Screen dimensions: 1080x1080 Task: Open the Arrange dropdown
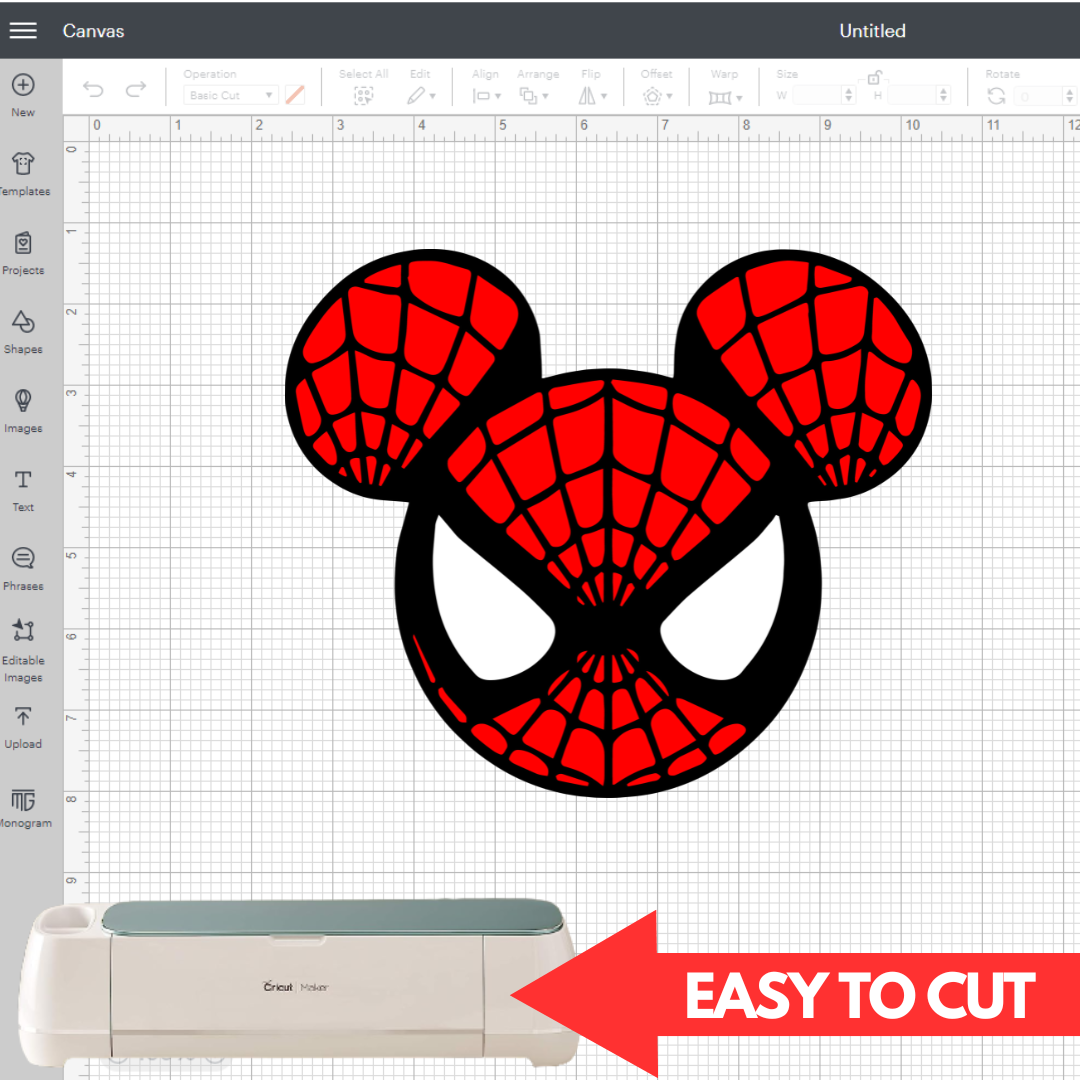pyautogui.click(x=534, y=96)
